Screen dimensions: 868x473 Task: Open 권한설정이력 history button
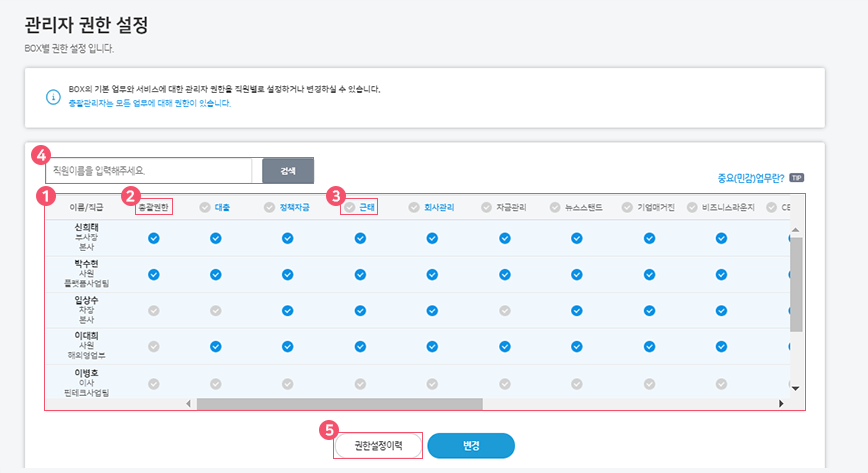tap(378, 446)
